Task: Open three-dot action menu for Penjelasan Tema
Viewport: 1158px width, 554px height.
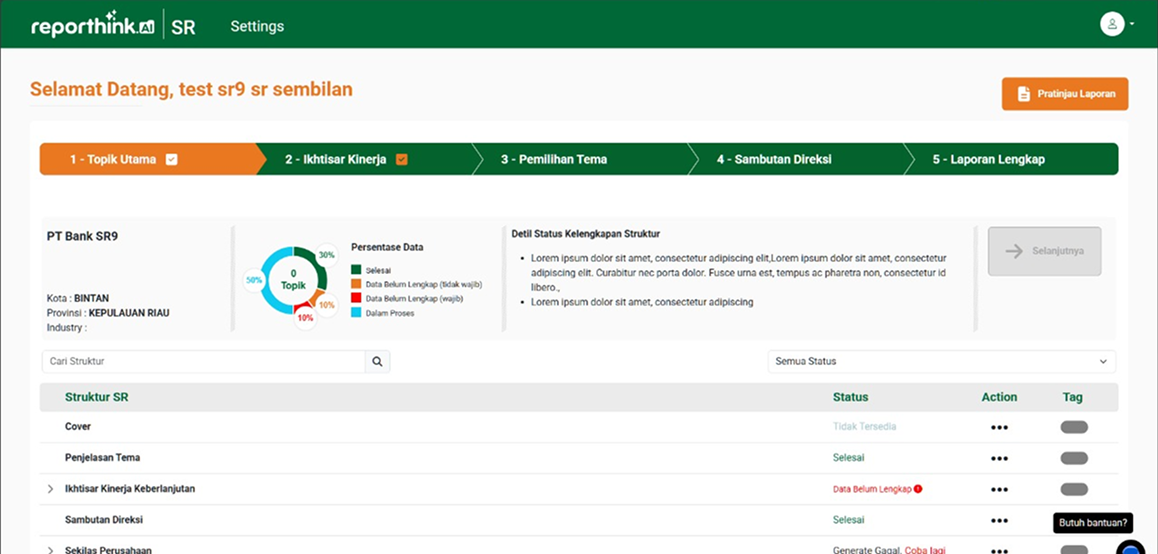Action: click(999, 459)
